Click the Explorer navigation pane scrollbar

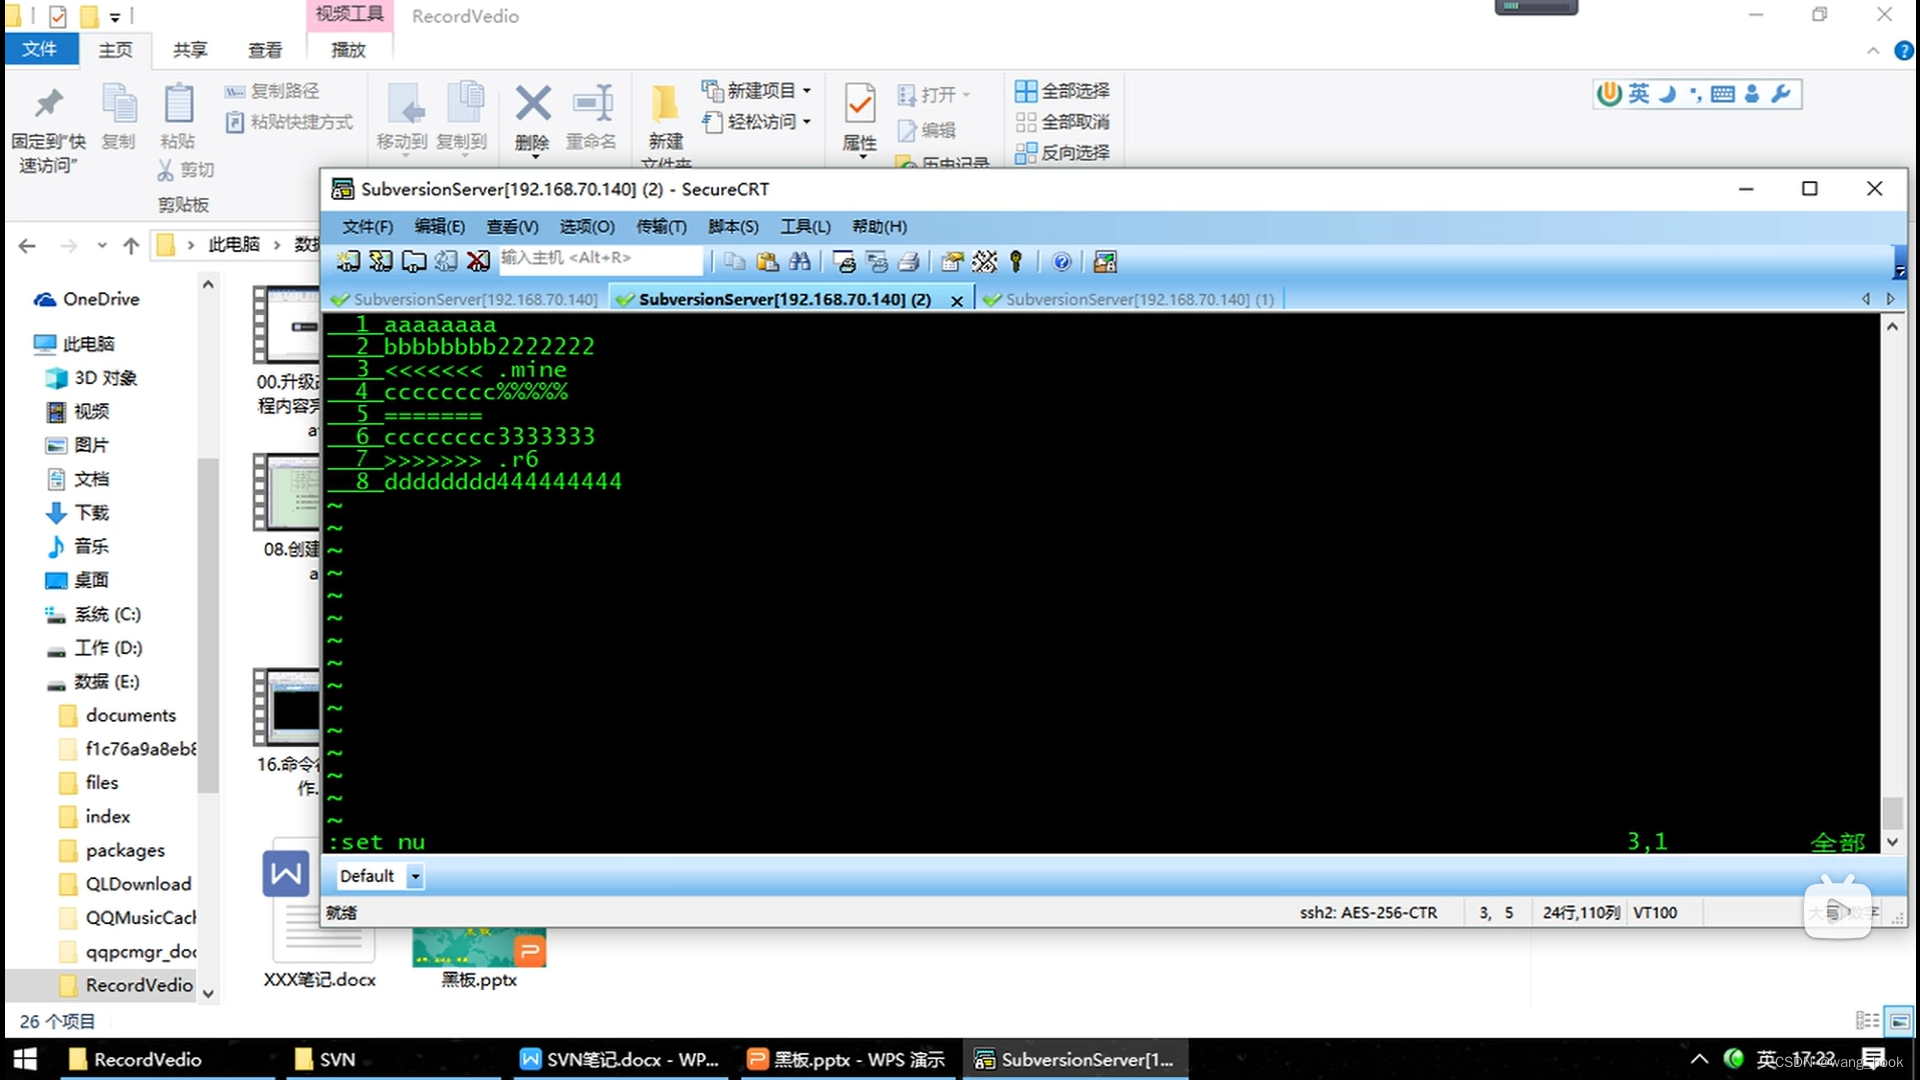pyautogui.click(x=208, y=625)
